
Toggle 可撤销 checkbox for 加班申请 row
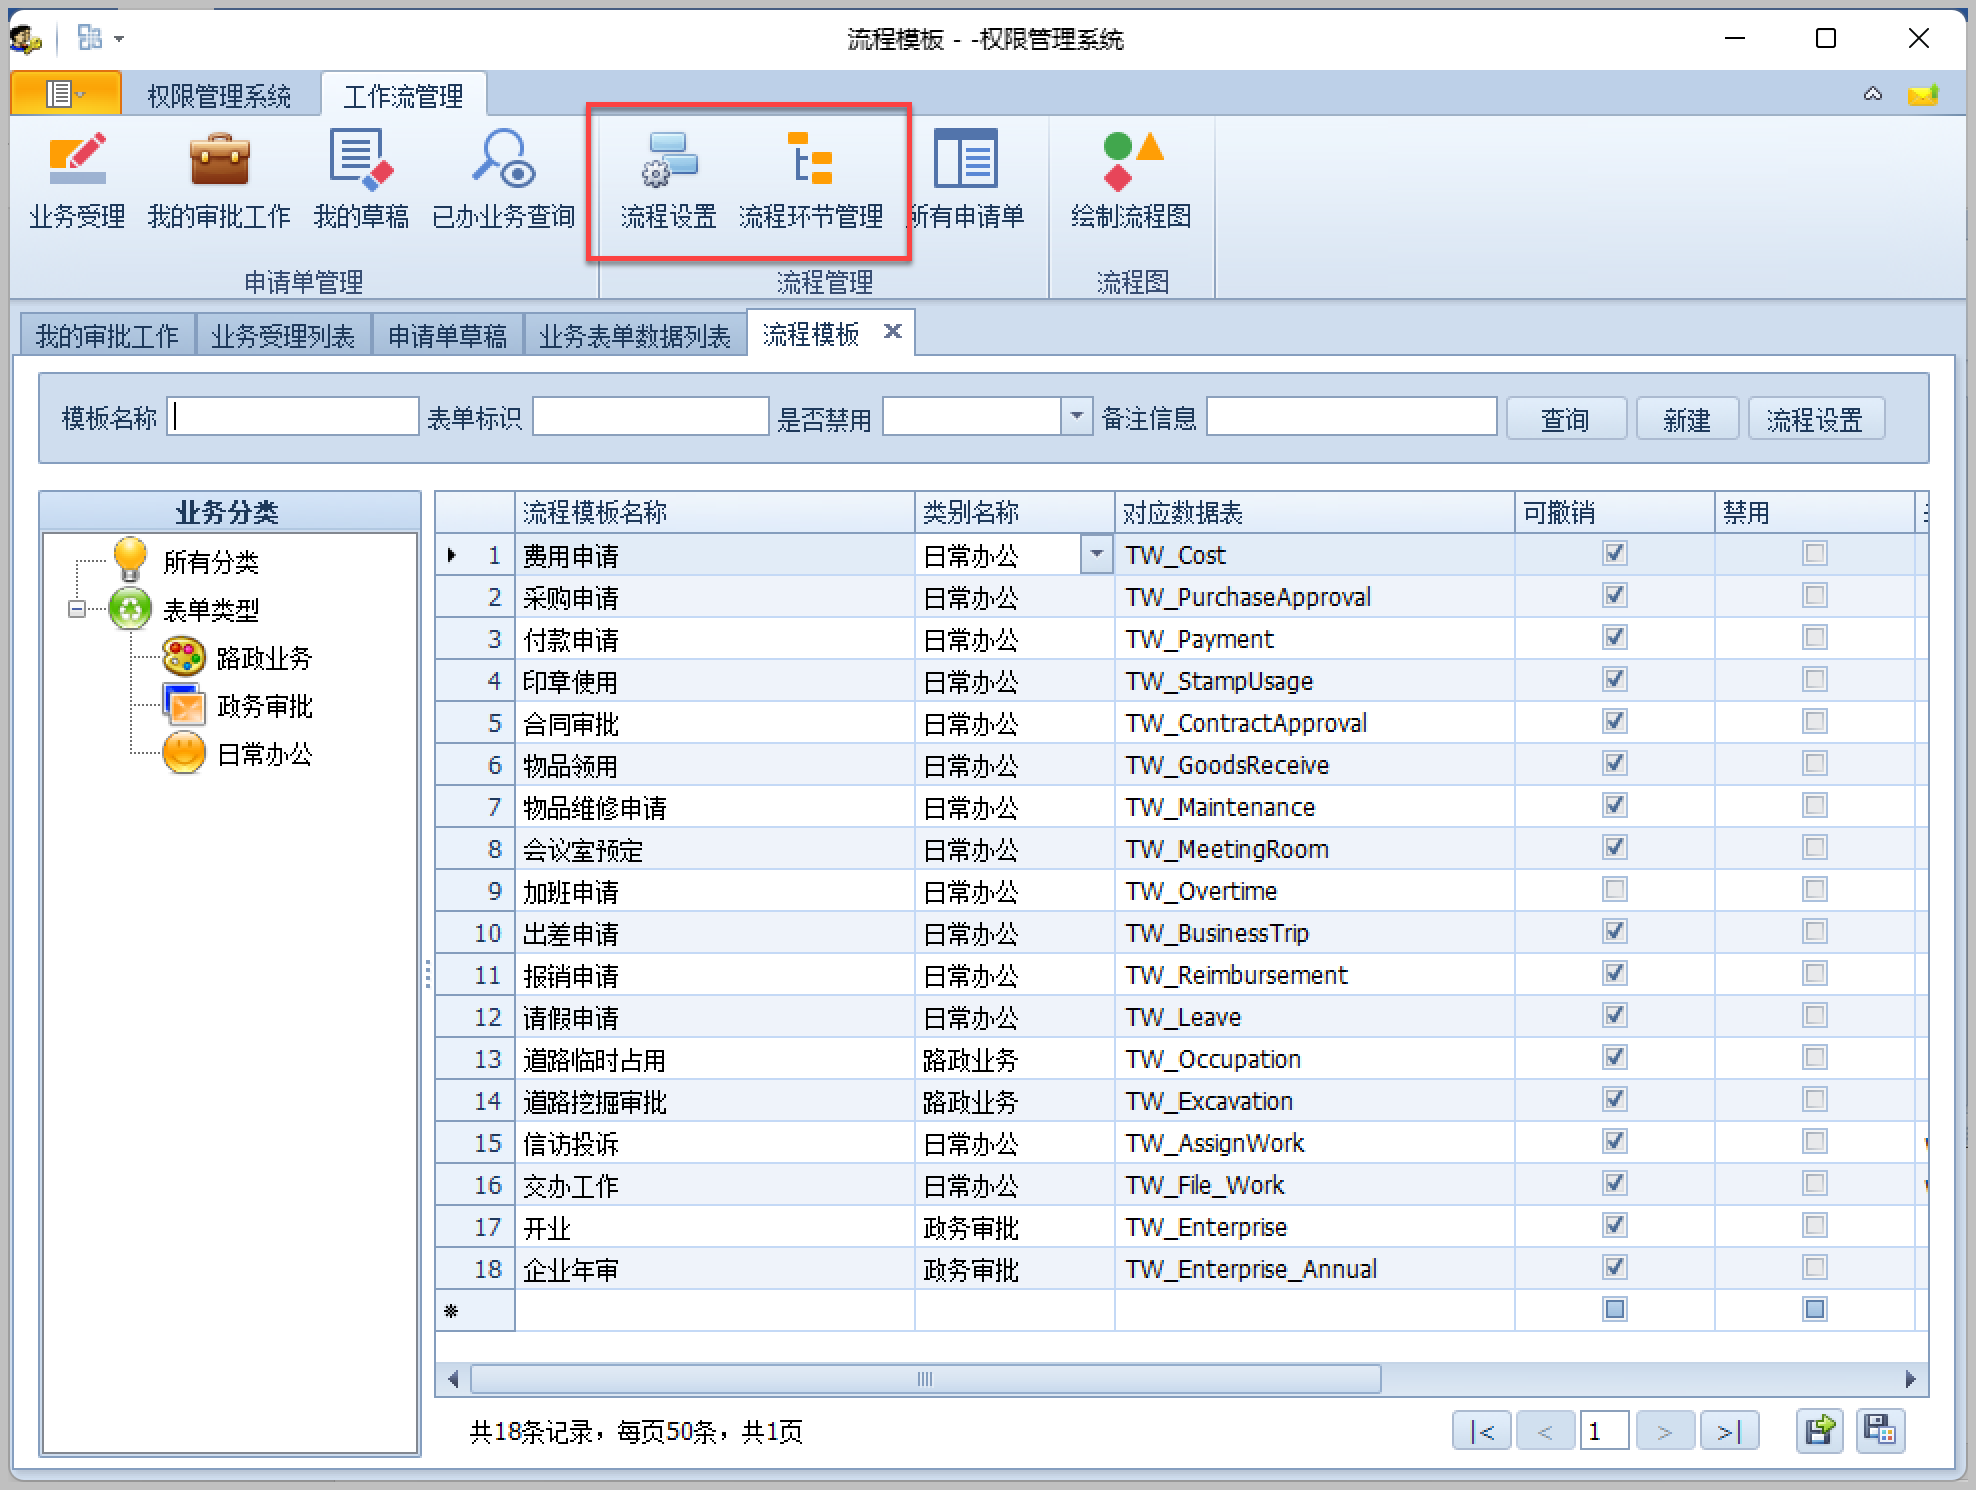[x=1614, y=889]
